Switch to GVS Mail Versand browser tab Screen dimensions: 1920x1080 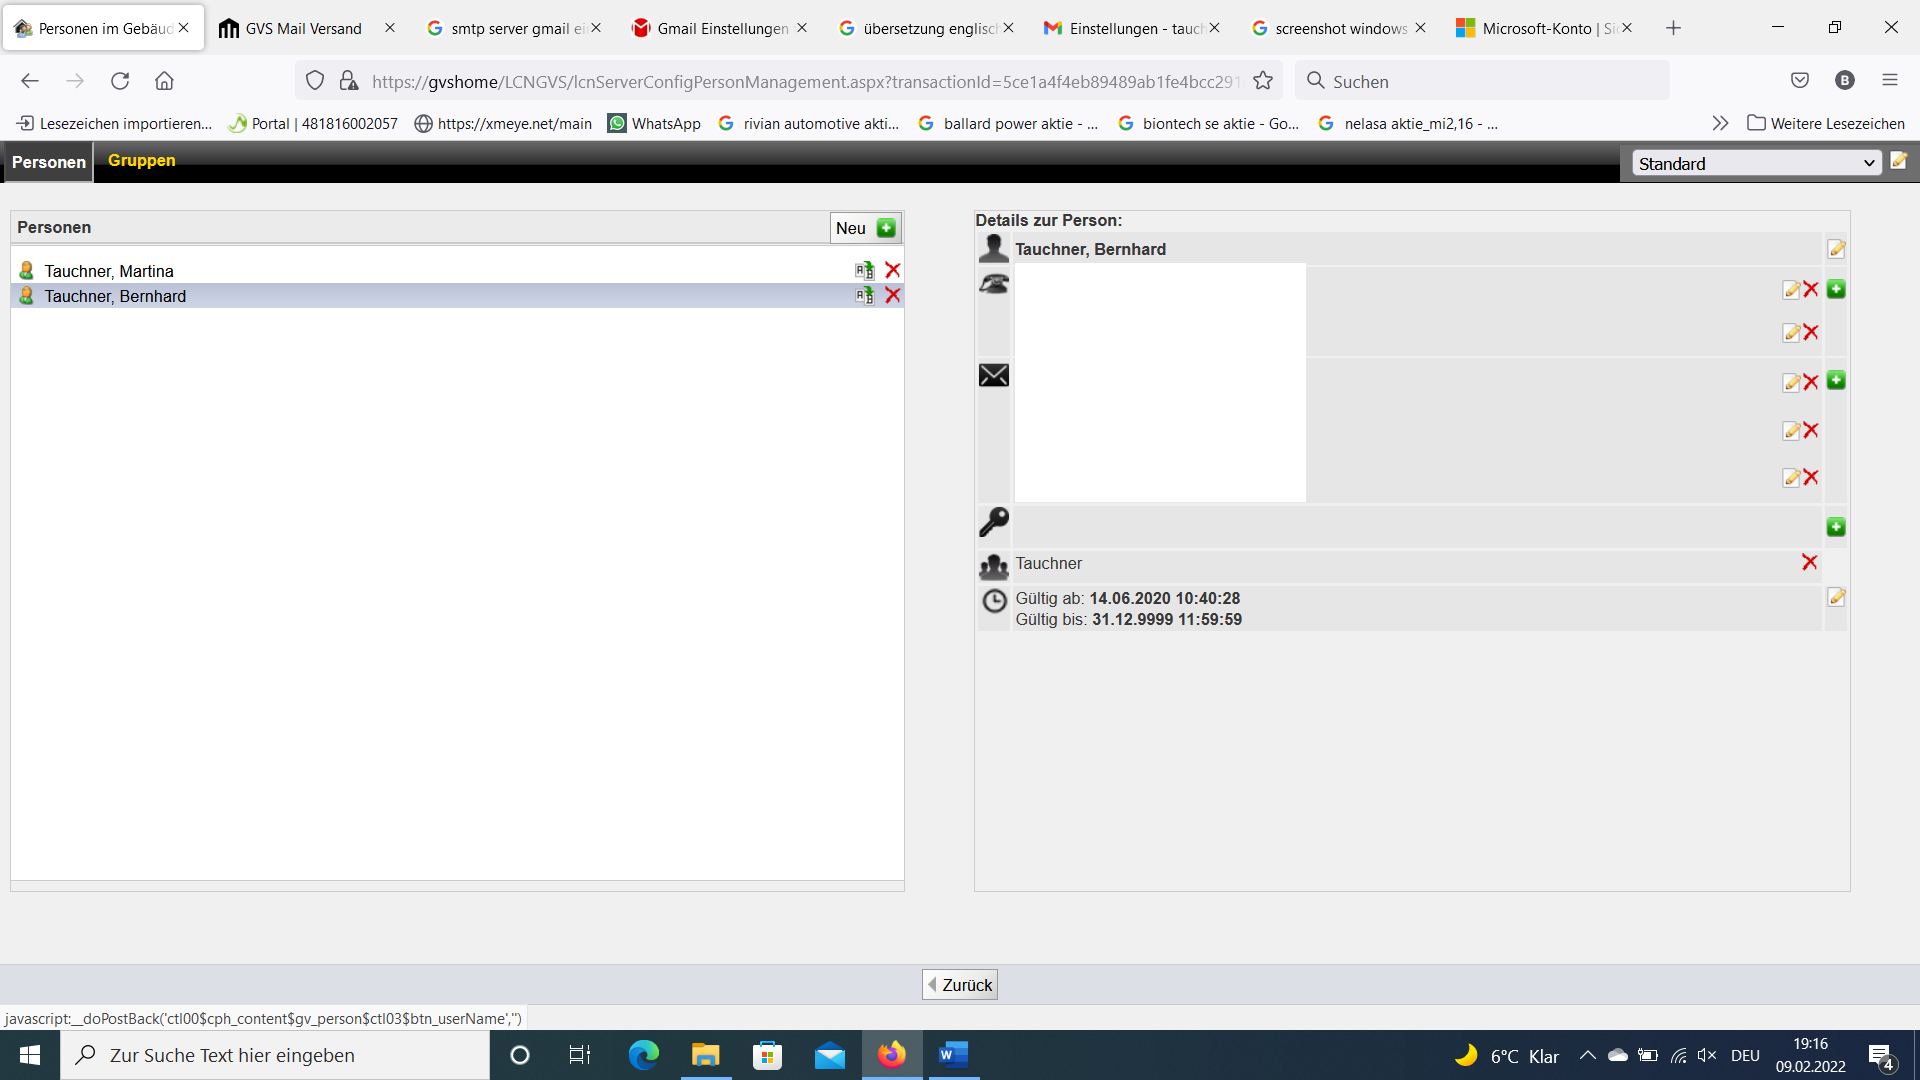pos(303,28)
